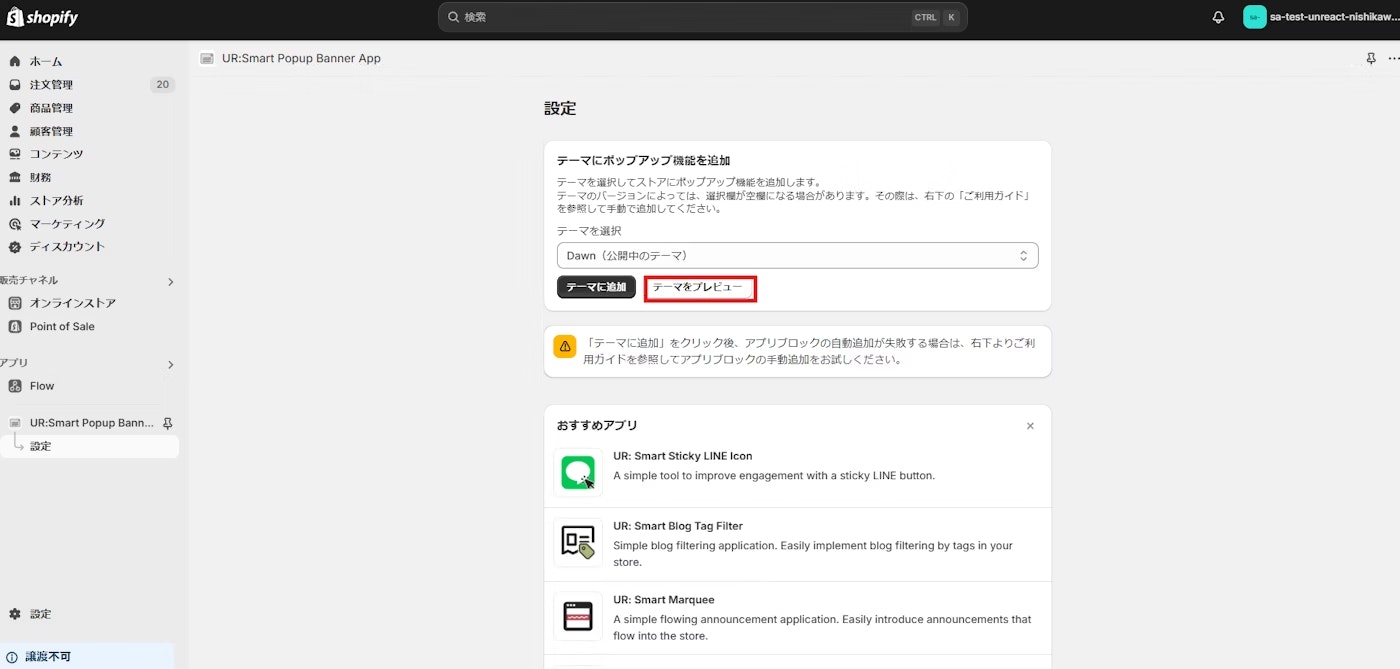This screenshot has width=1400, height=669.
Task: Dismiss the おすすめアプリ card
Action: pos(1030,426)
